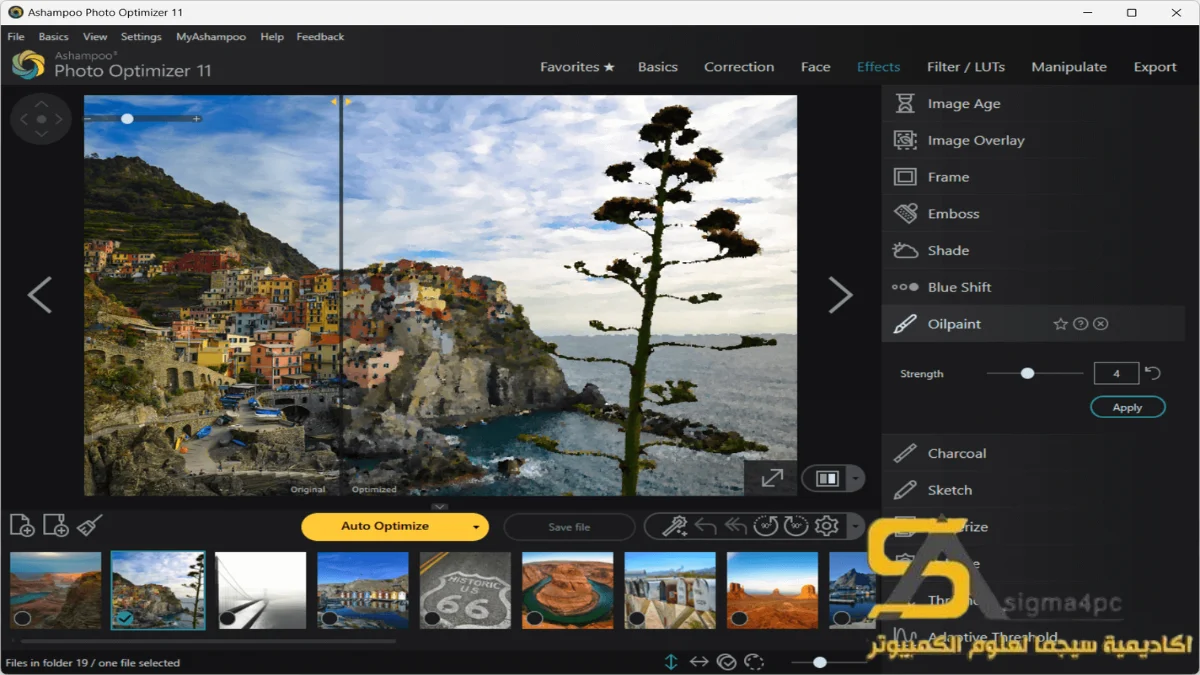Click zoom-in plus beside zoom slider
Screen dimensions: 1200x675
pyautogui.click(x=197, y=119)
